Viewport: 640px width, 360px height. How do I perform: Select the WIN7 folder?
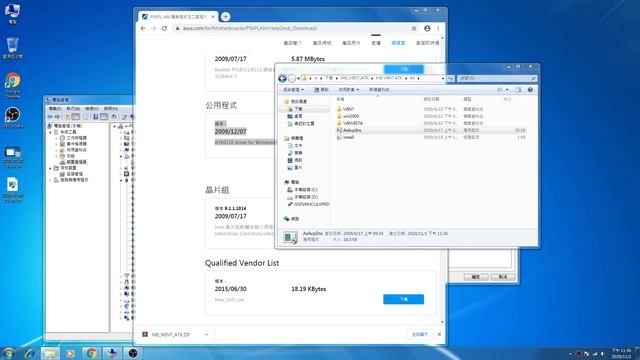[346, 109]
